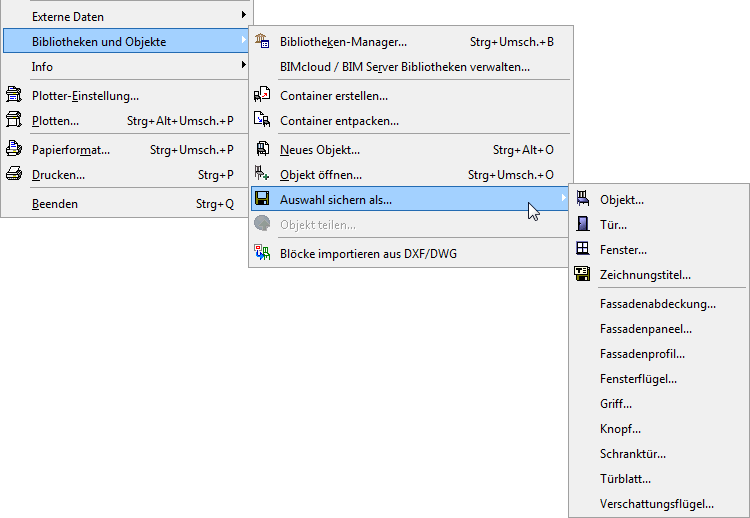Expand the Info submenu arrow

pos(244,66)
